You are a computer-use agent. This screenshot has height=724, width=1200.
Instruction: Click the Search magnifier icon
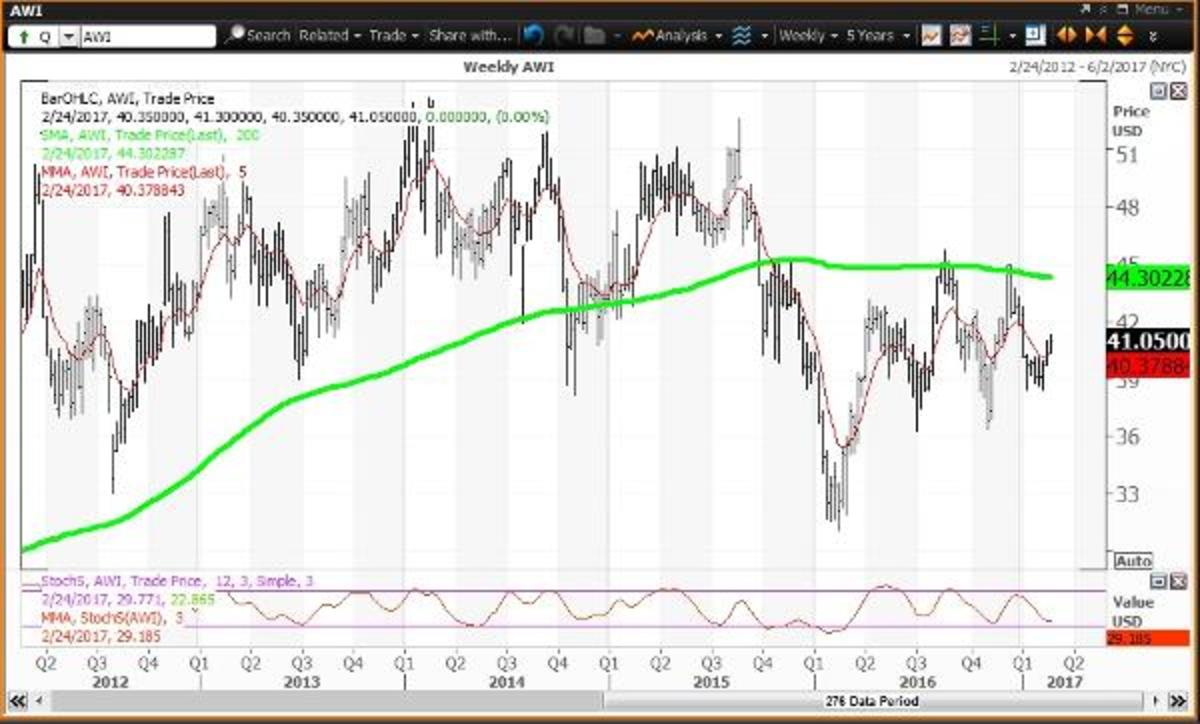coord(234,36)
